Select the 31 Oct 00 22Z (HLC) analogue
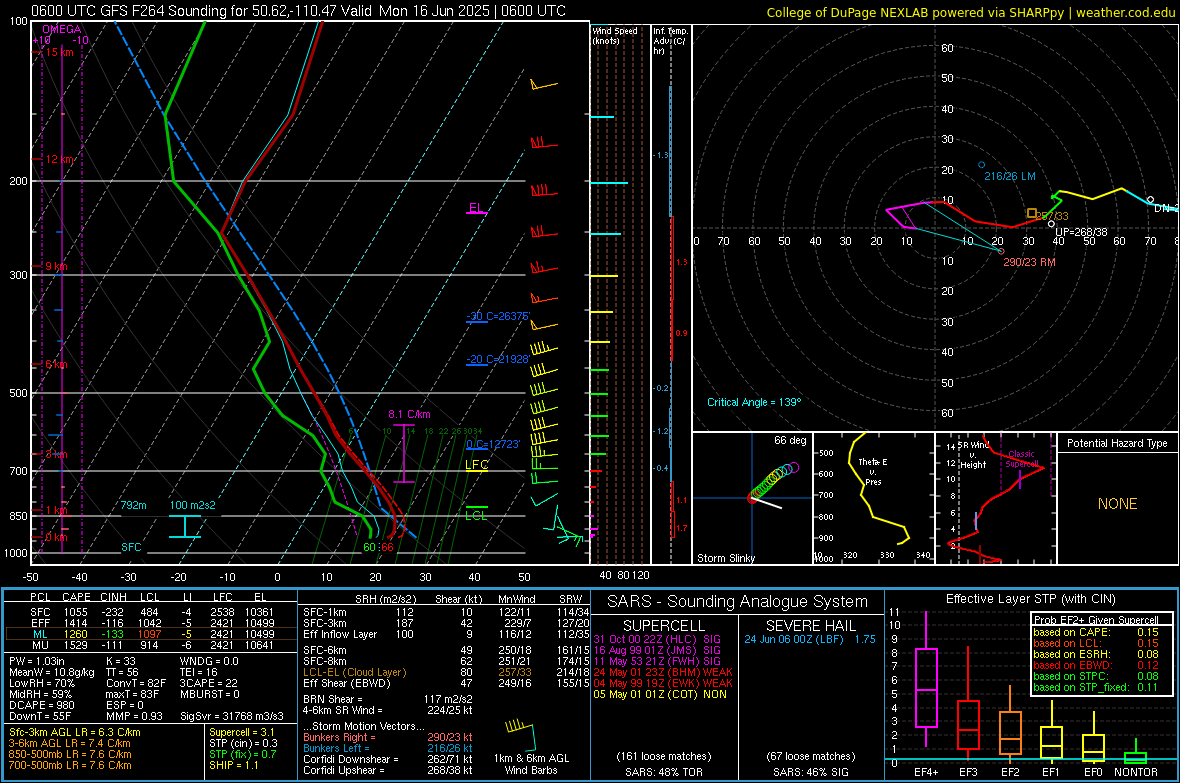1180x783 pixels. point(657,639)
